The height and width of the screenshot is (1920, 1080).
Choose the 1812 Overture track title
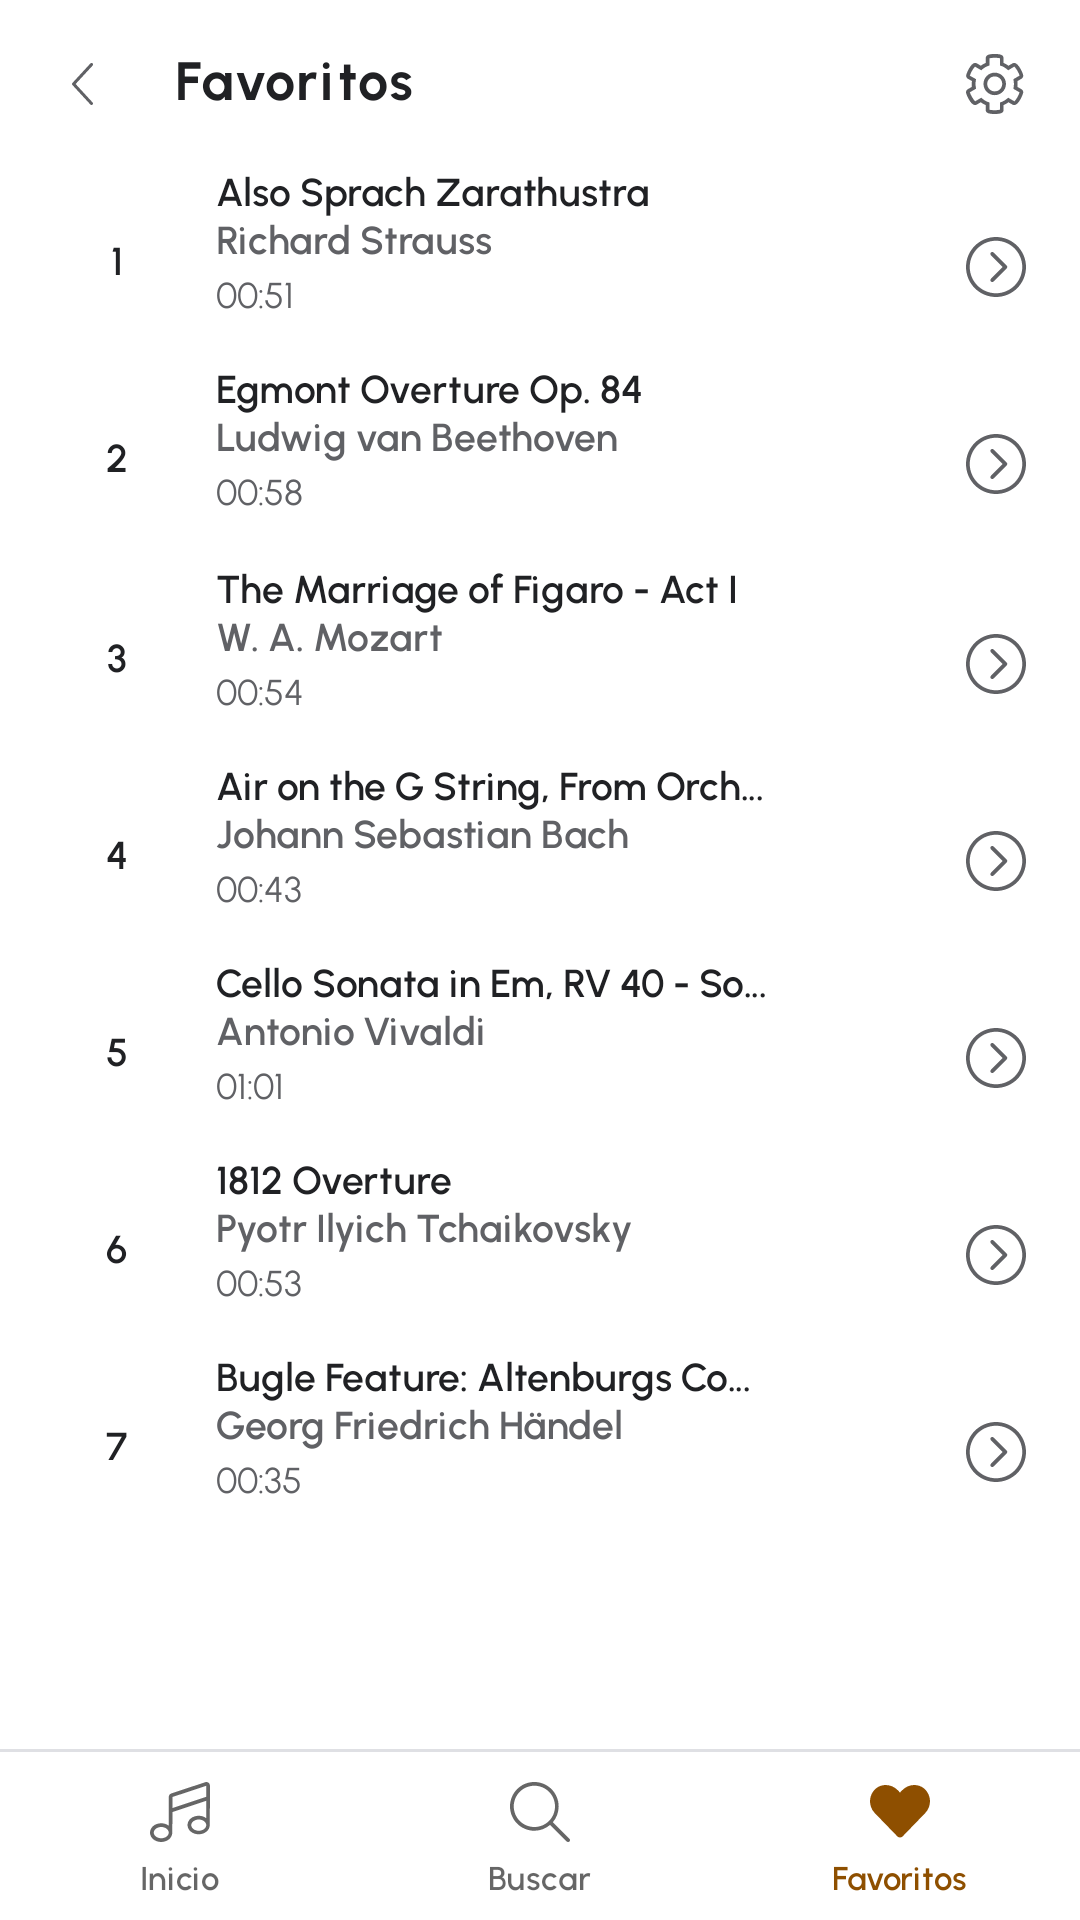click(x=334, y=1181)
